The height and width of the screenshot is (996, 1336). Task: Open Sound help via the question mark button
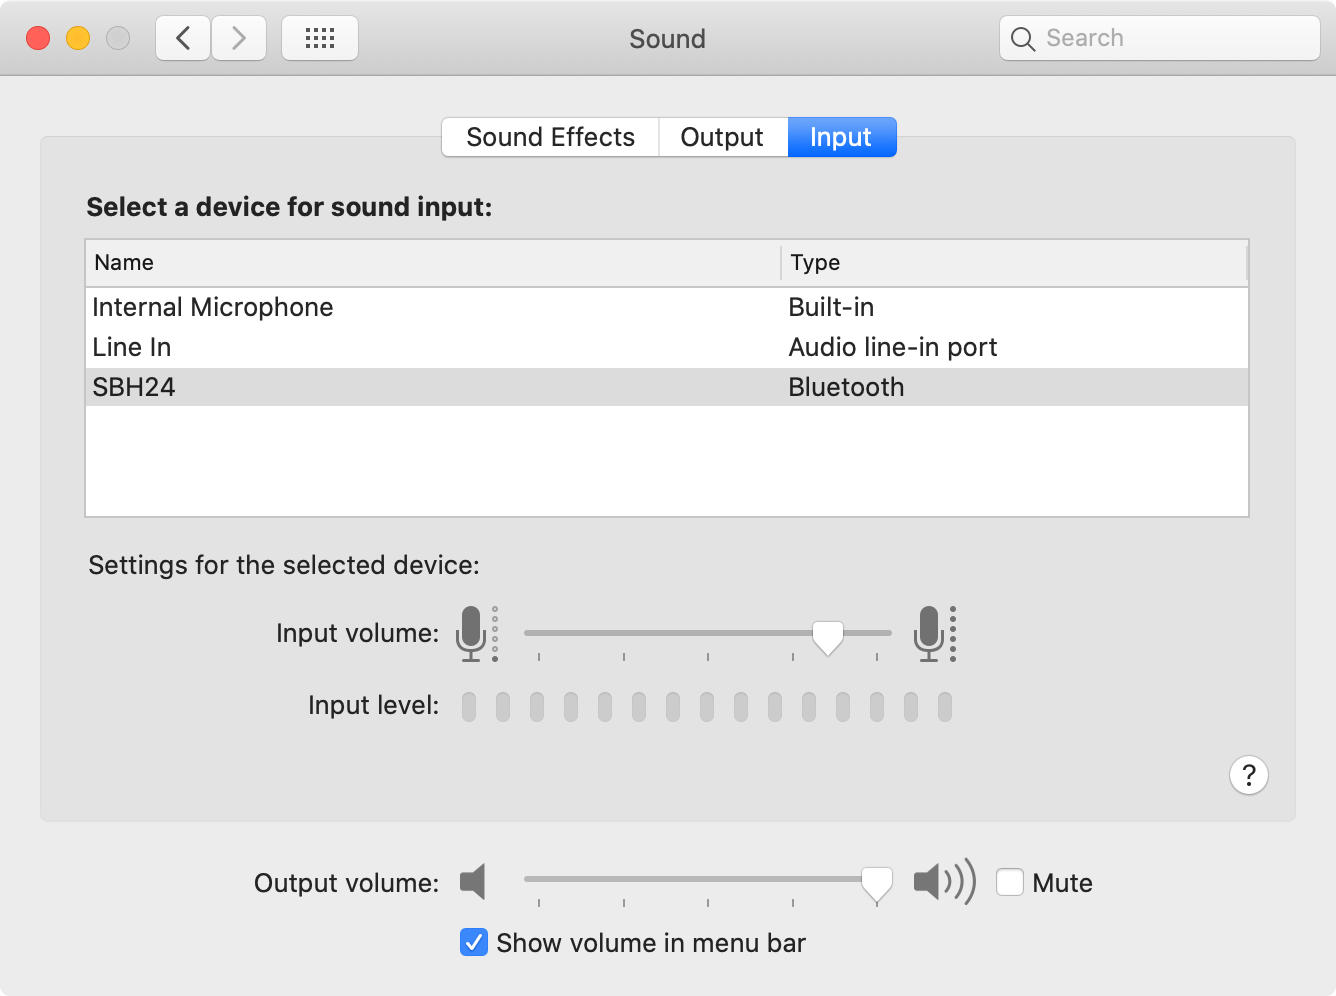1248,775
